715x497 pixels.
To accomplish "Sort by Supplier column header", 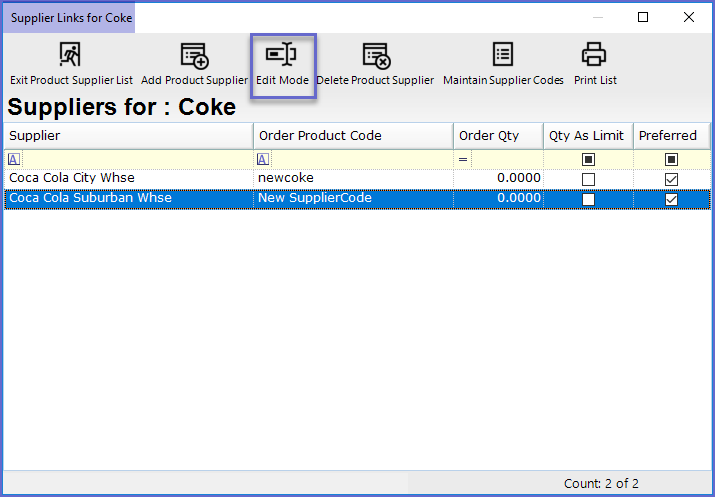I will 128,136.
